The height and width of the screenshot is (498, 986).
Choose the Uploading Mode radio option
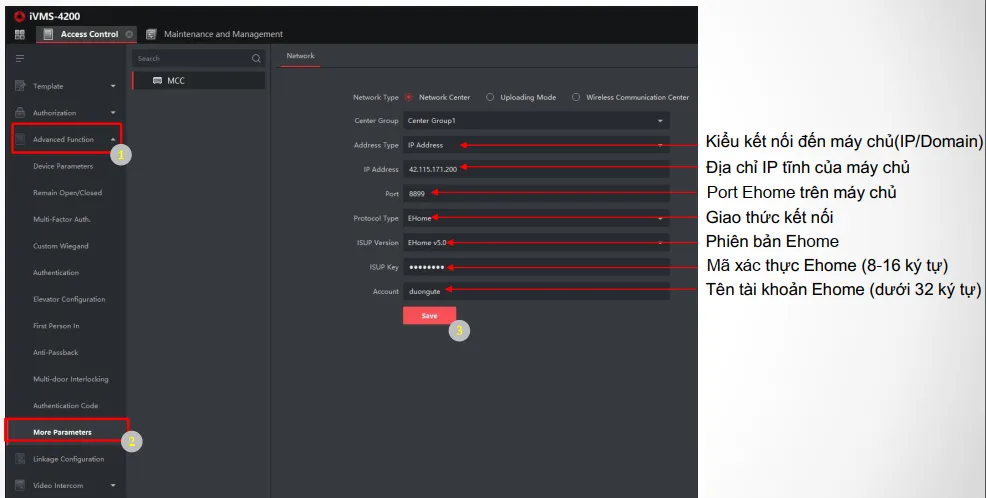tap(490, 98)
